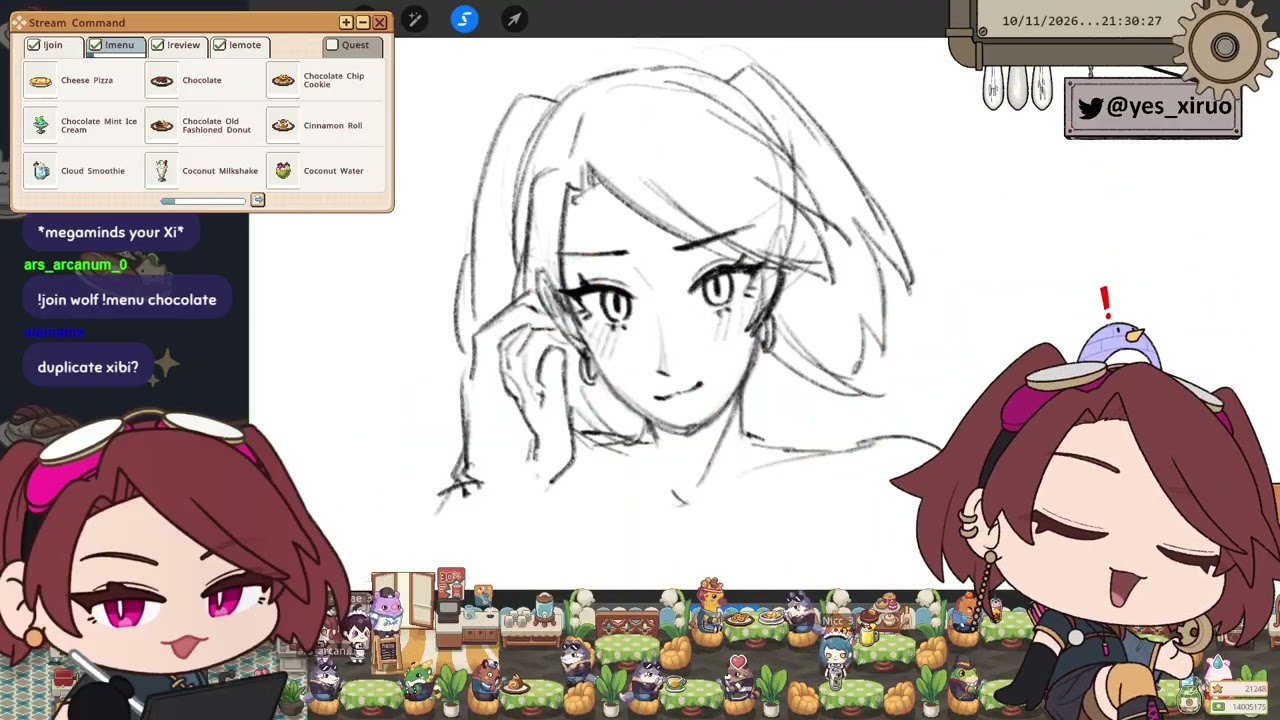Screen dimensions: 1280x720
Task: Select the arrow pointer tool
Action: pyautogui.click(x=514, y=19)
